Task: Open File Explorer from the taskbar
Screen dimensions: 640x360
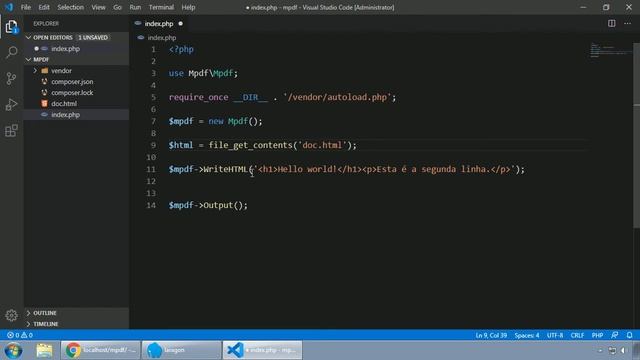Action: (x=44, y=350)
